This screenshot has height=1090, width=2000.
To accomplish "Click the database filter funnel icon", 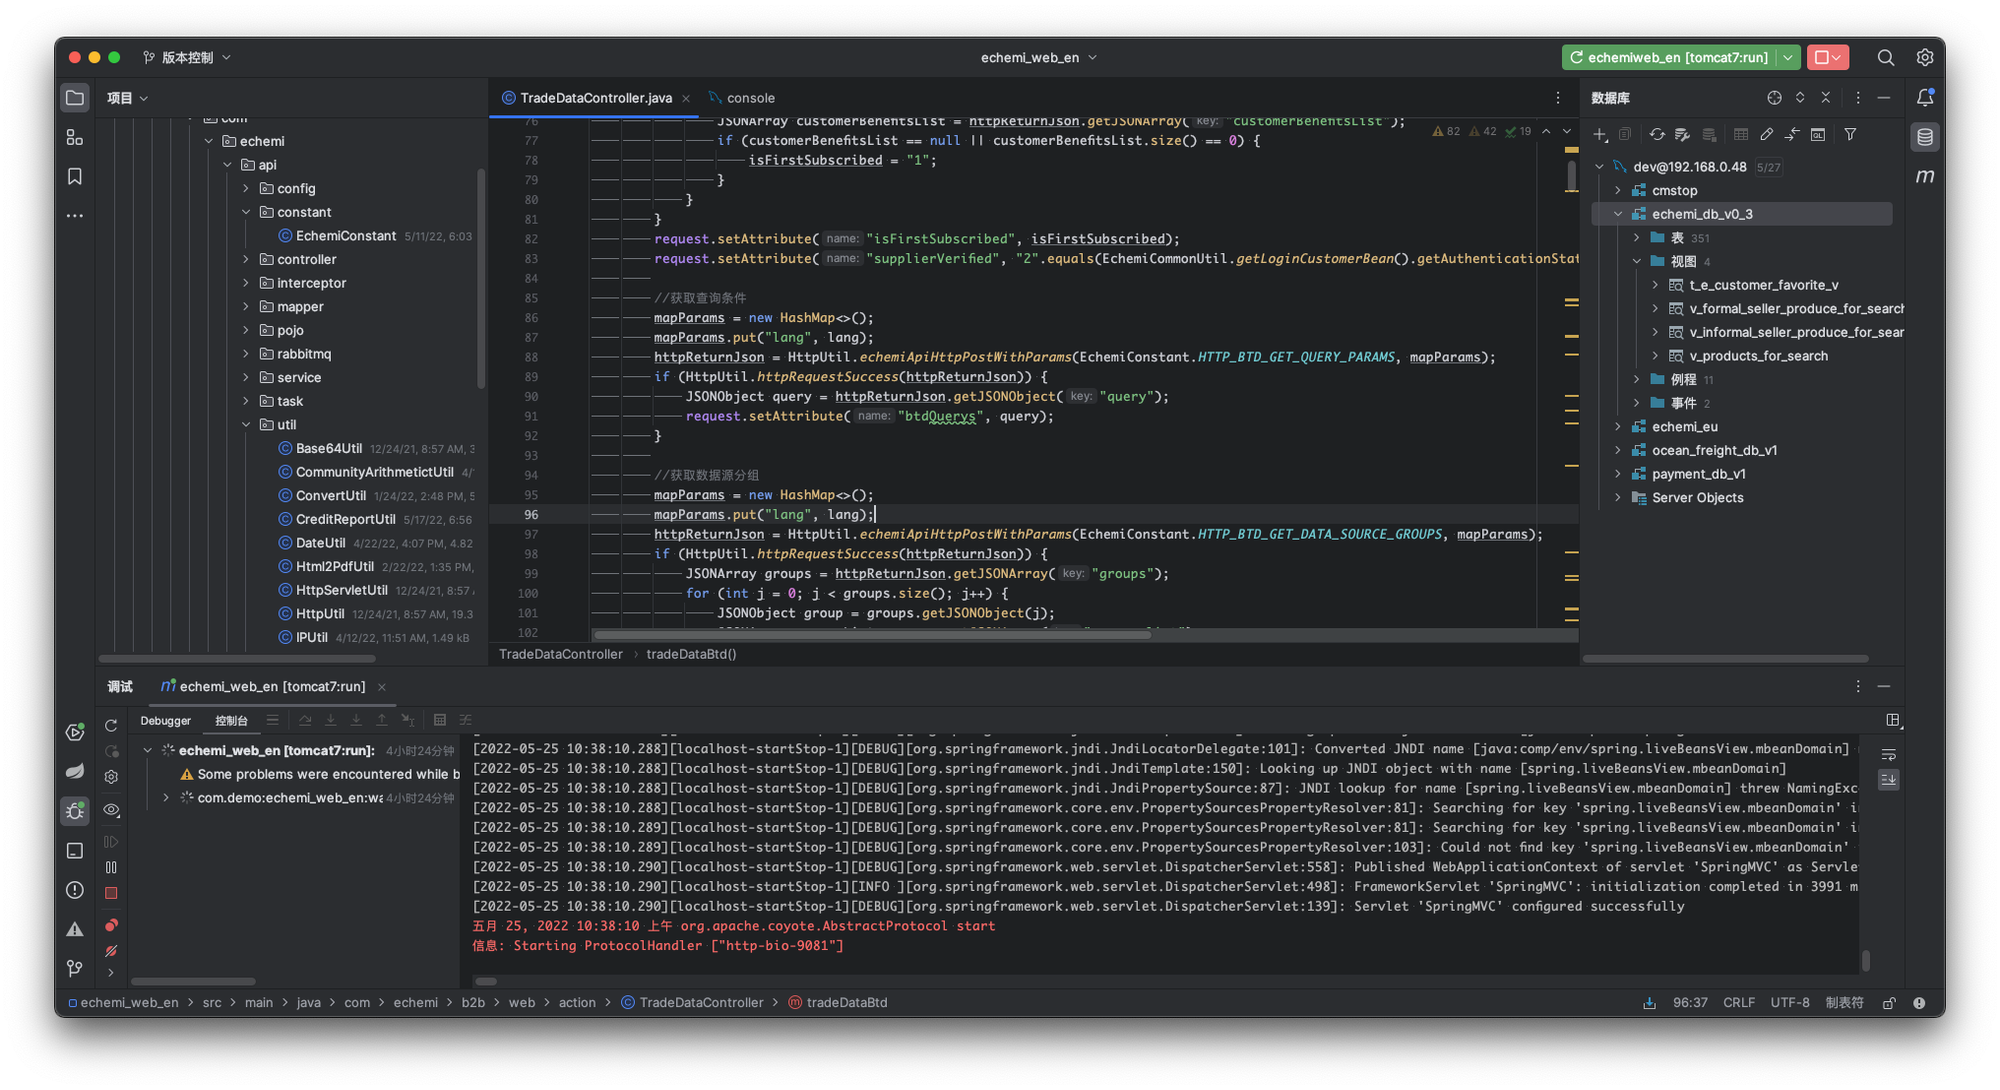I will click(1851, 134).
